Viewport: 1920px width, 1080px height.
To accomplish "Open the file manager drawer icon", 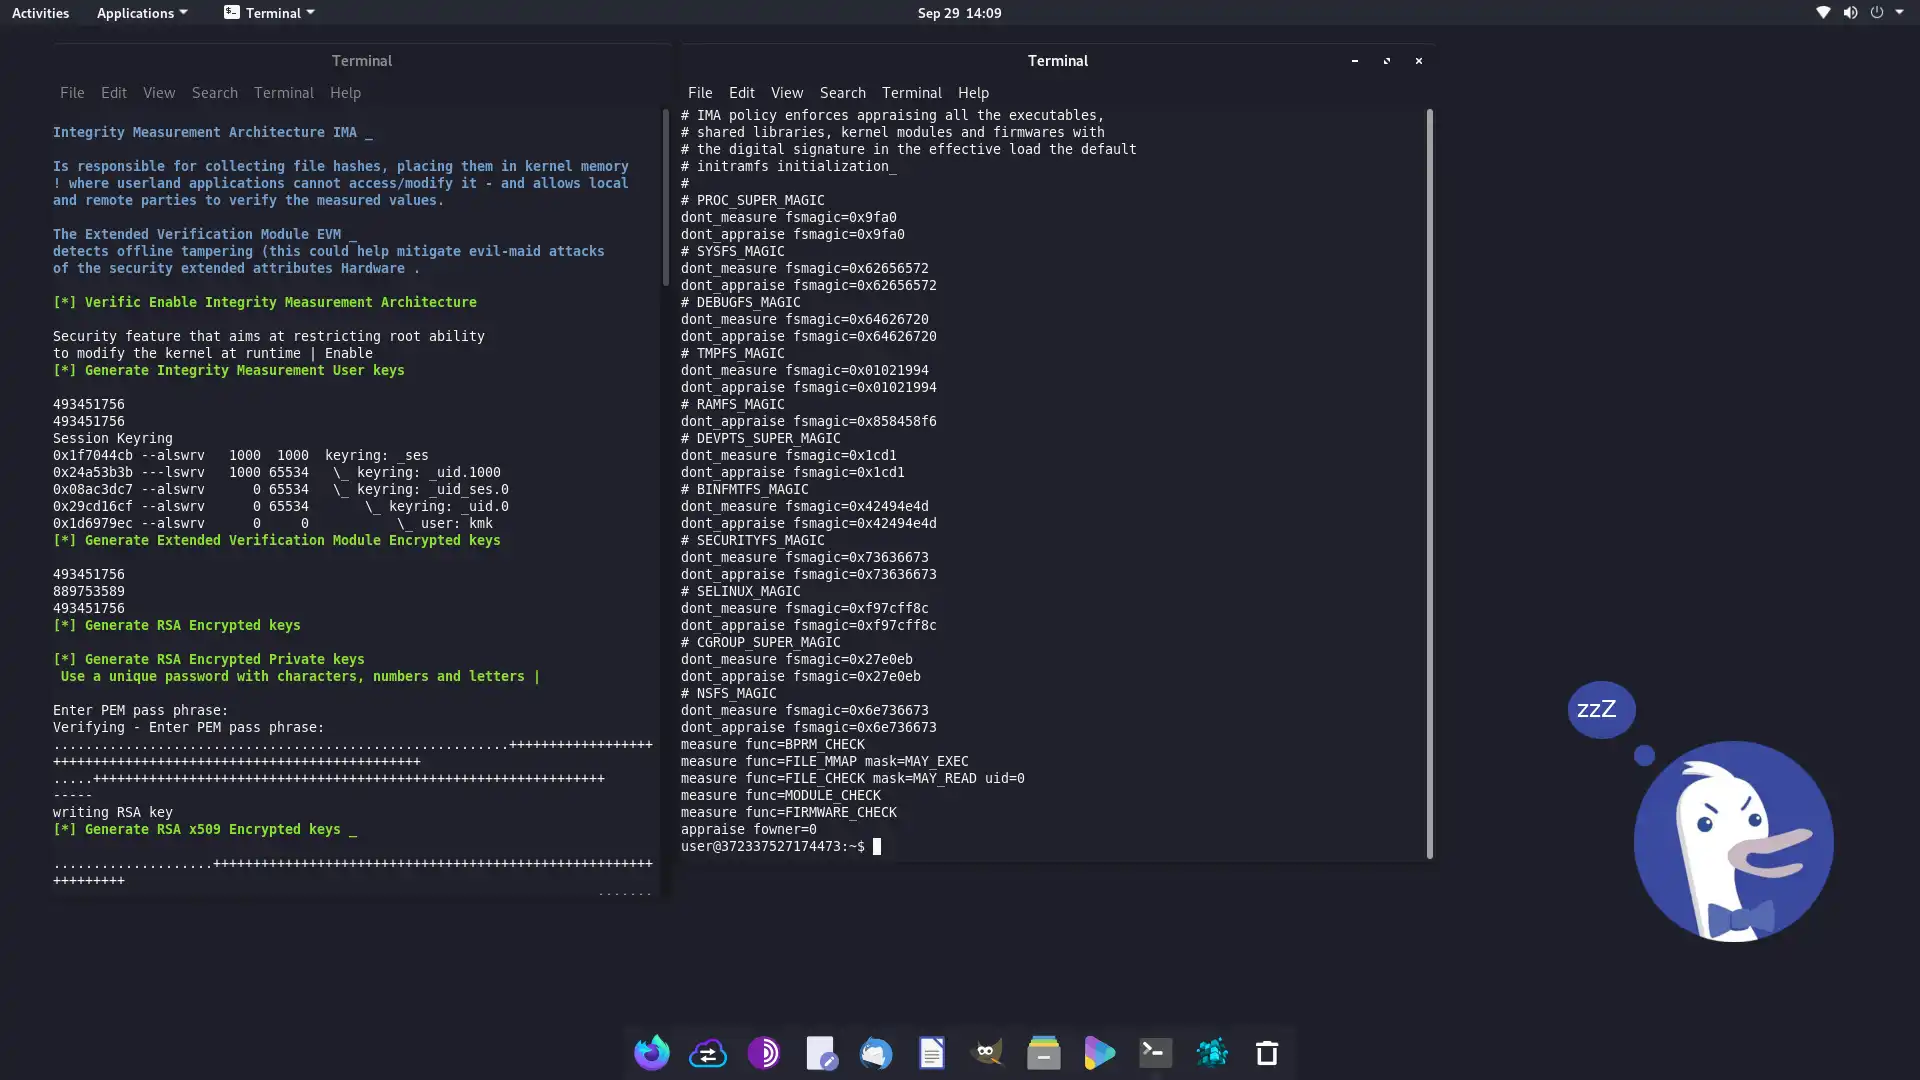I will 1043,1053.
